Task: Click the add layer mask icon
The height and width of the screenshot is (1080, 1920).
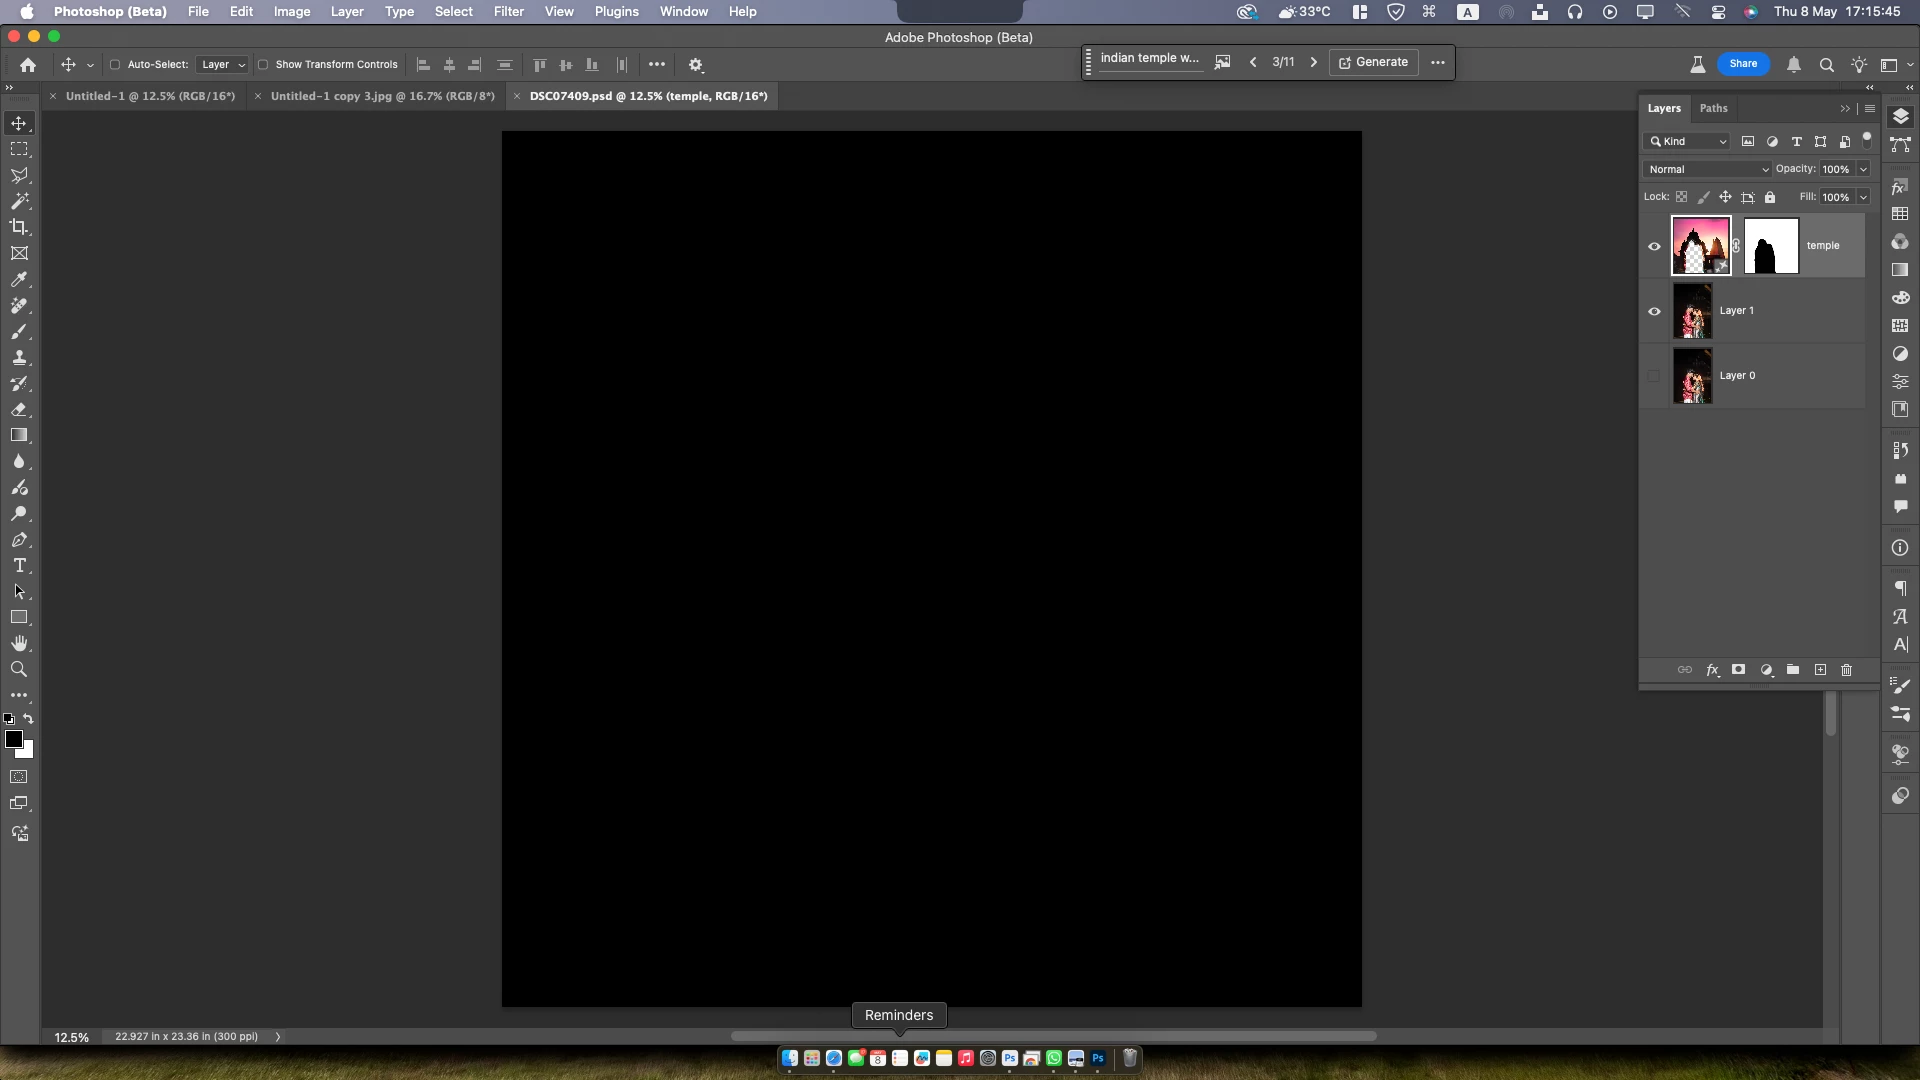Action: (1739, 670)
